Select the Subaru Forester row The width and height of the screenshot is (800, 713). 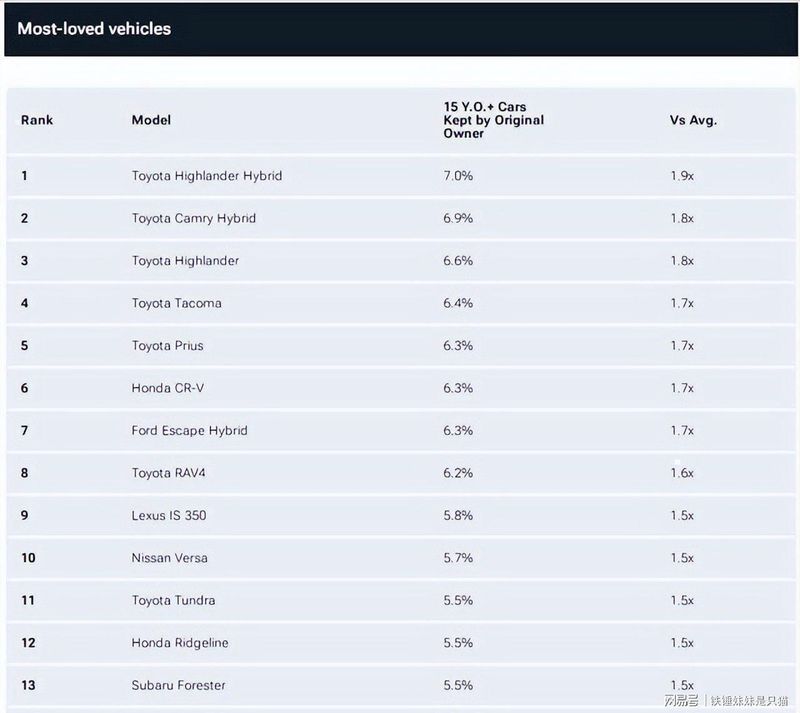(x=178, y=685)
